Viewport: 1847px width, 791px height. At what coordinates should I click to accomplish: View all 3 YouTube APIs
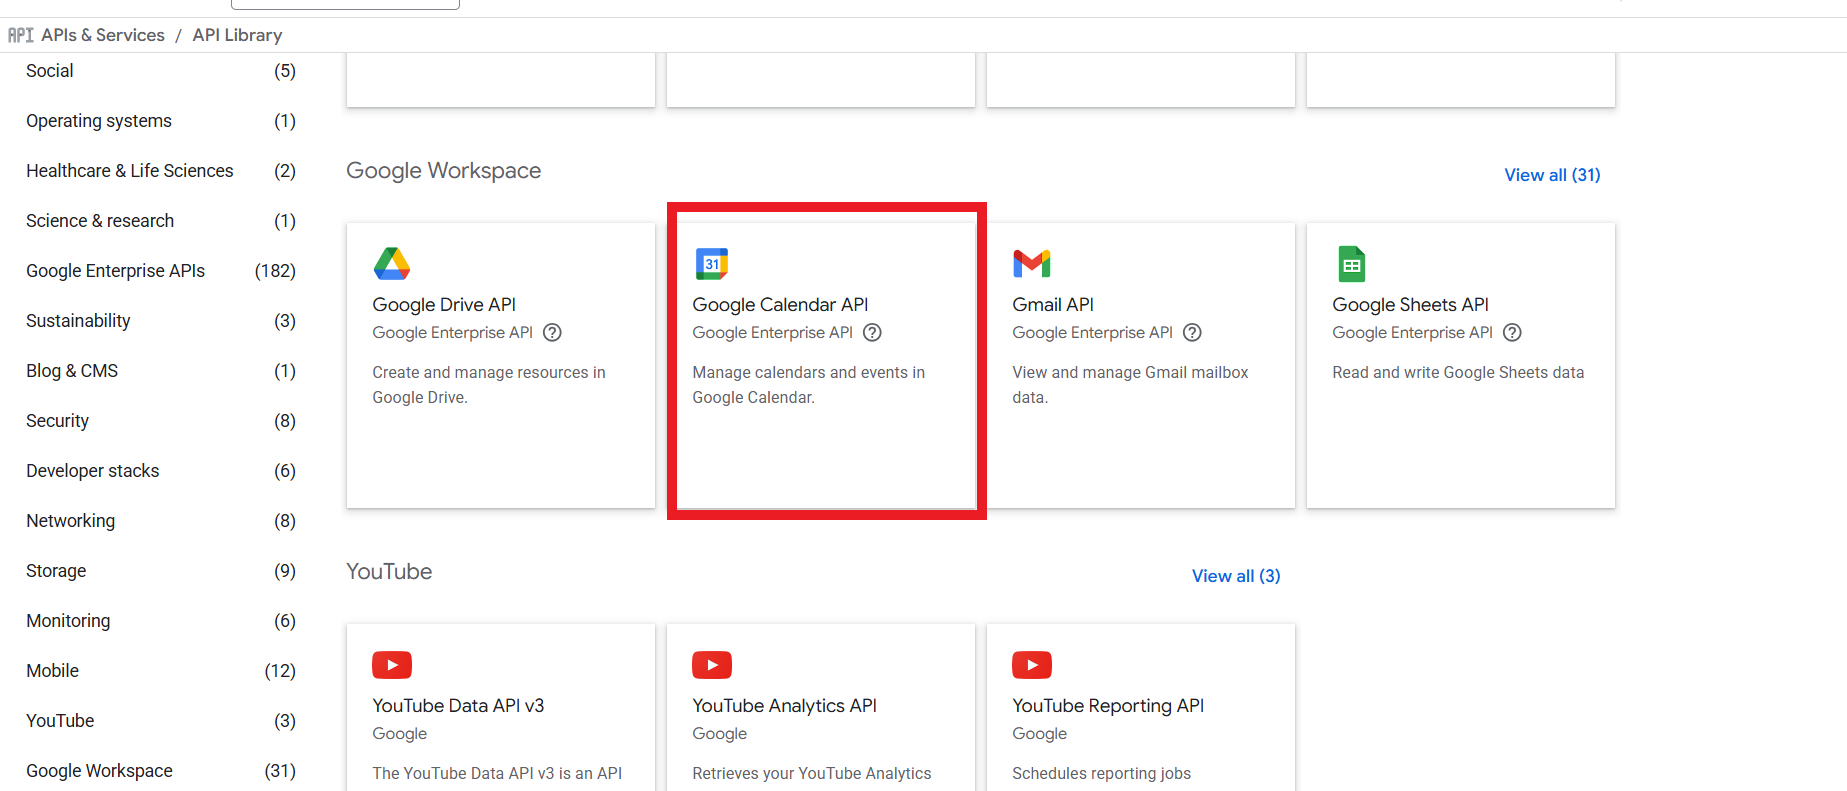1236,576
